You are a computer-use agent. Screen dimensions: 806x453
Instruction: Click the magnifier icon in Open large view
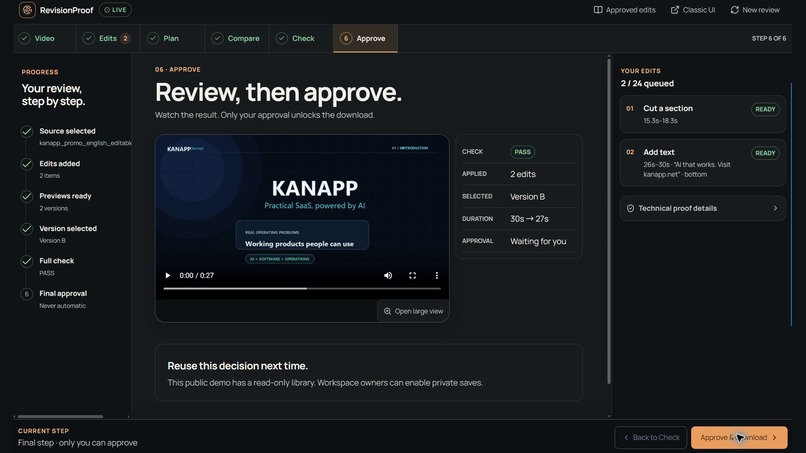388,311
